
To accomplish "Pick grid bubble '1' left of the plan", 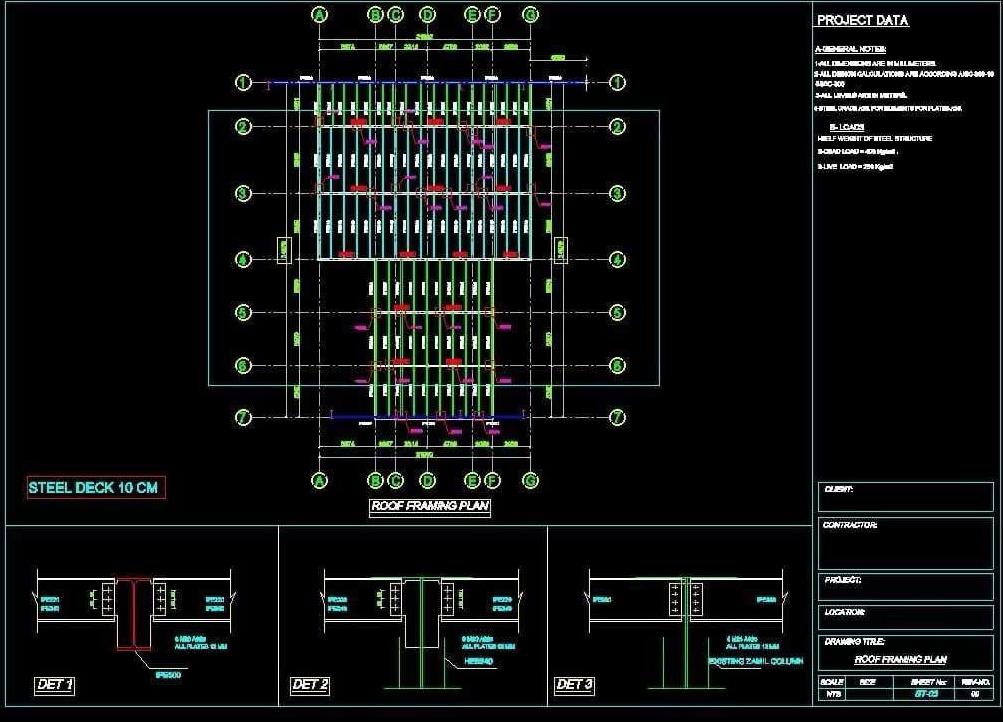I will 243,82.
